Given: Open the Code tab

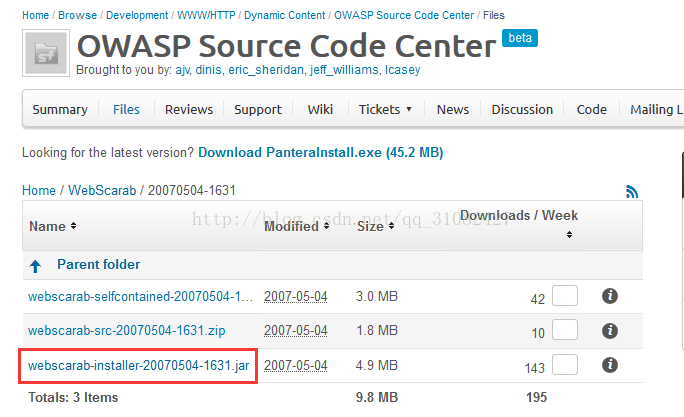Looking at the screenshot, I should point(592,109).
